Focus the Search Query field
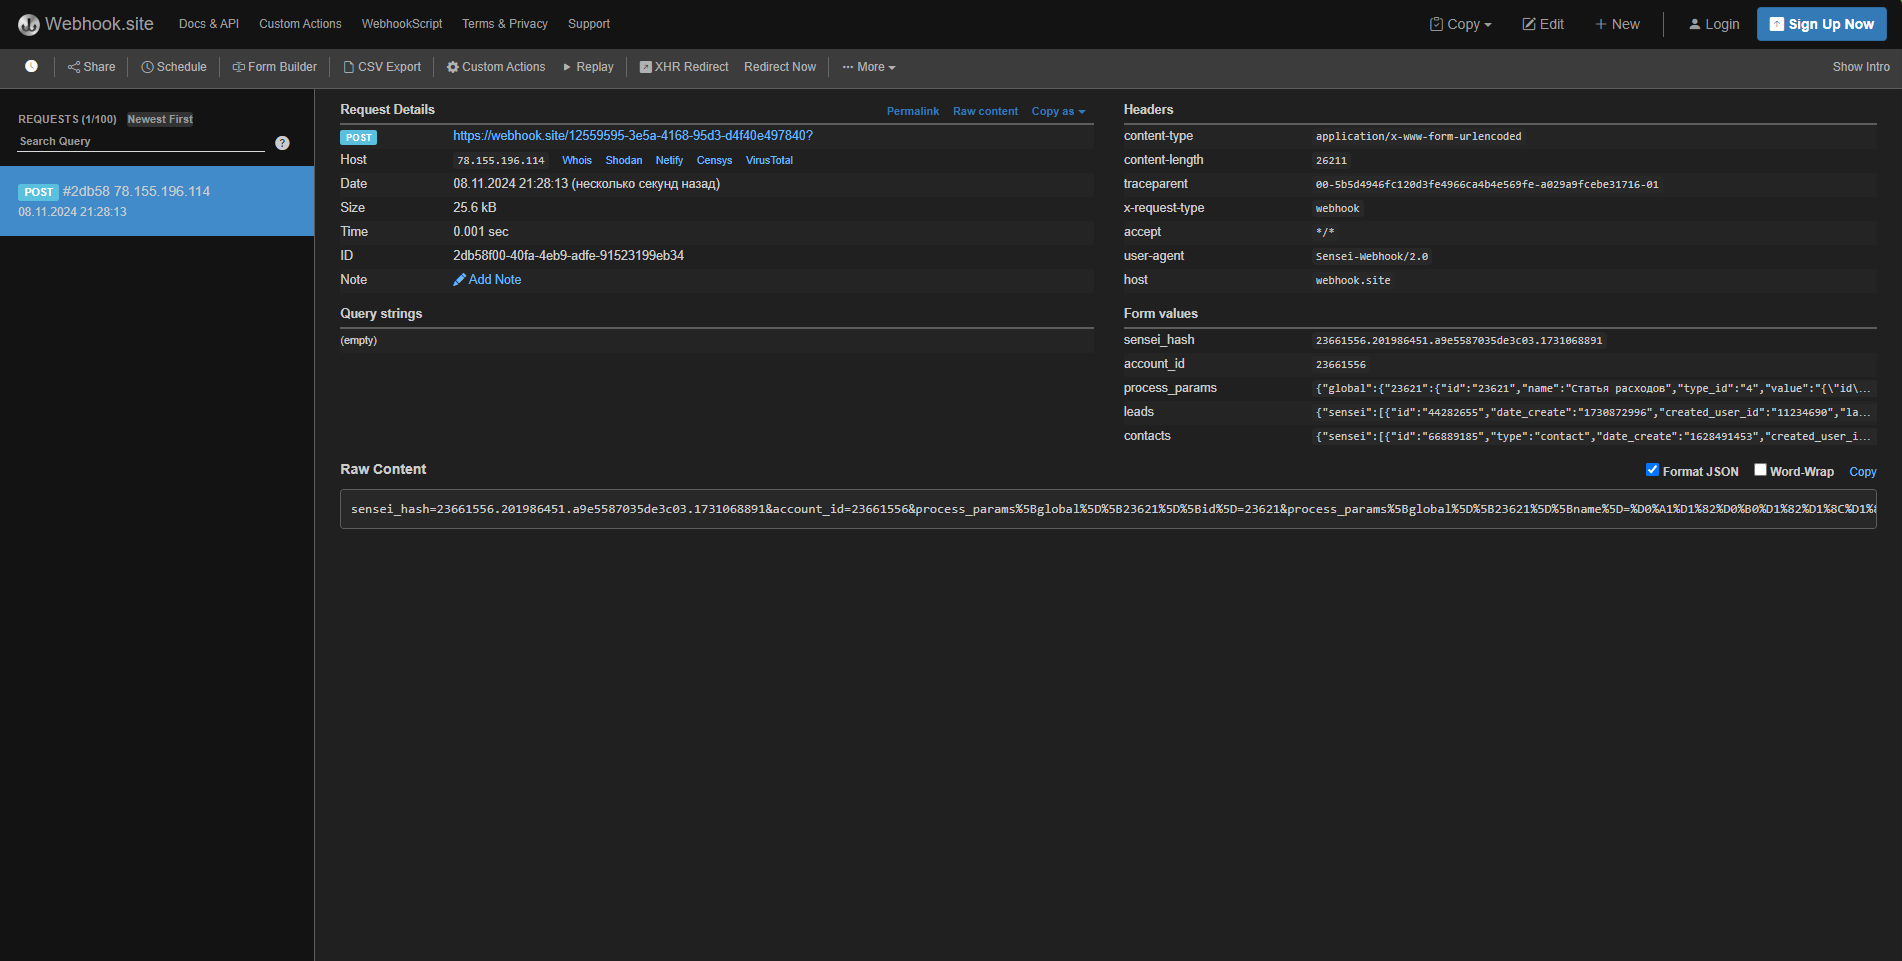Viewport: 1902px width, 961px height. coord(141,142)
